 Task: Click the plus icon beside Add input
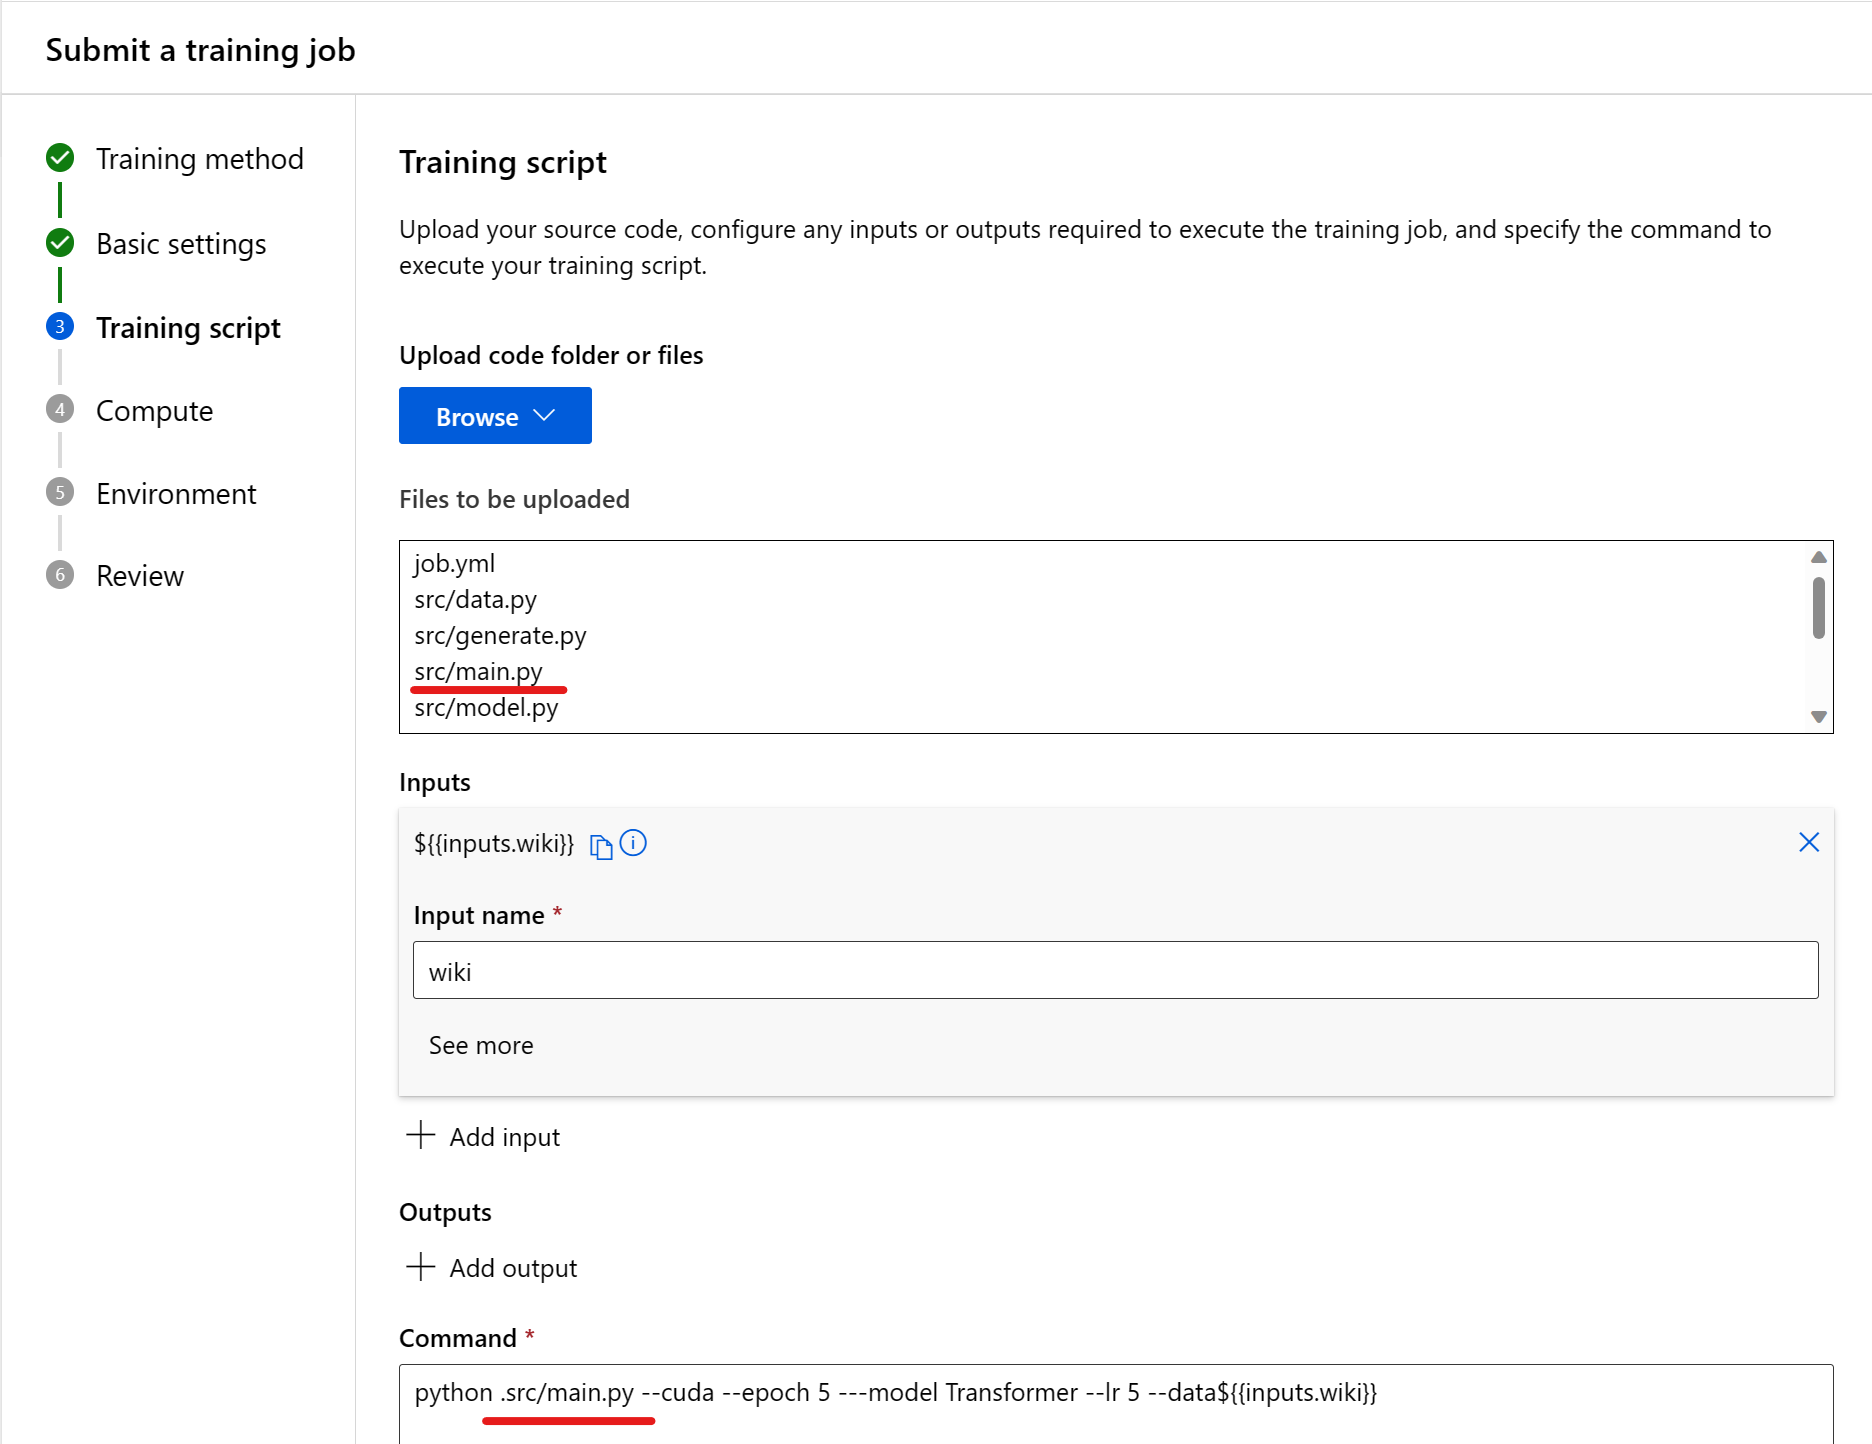click(x=421, y=1135)
